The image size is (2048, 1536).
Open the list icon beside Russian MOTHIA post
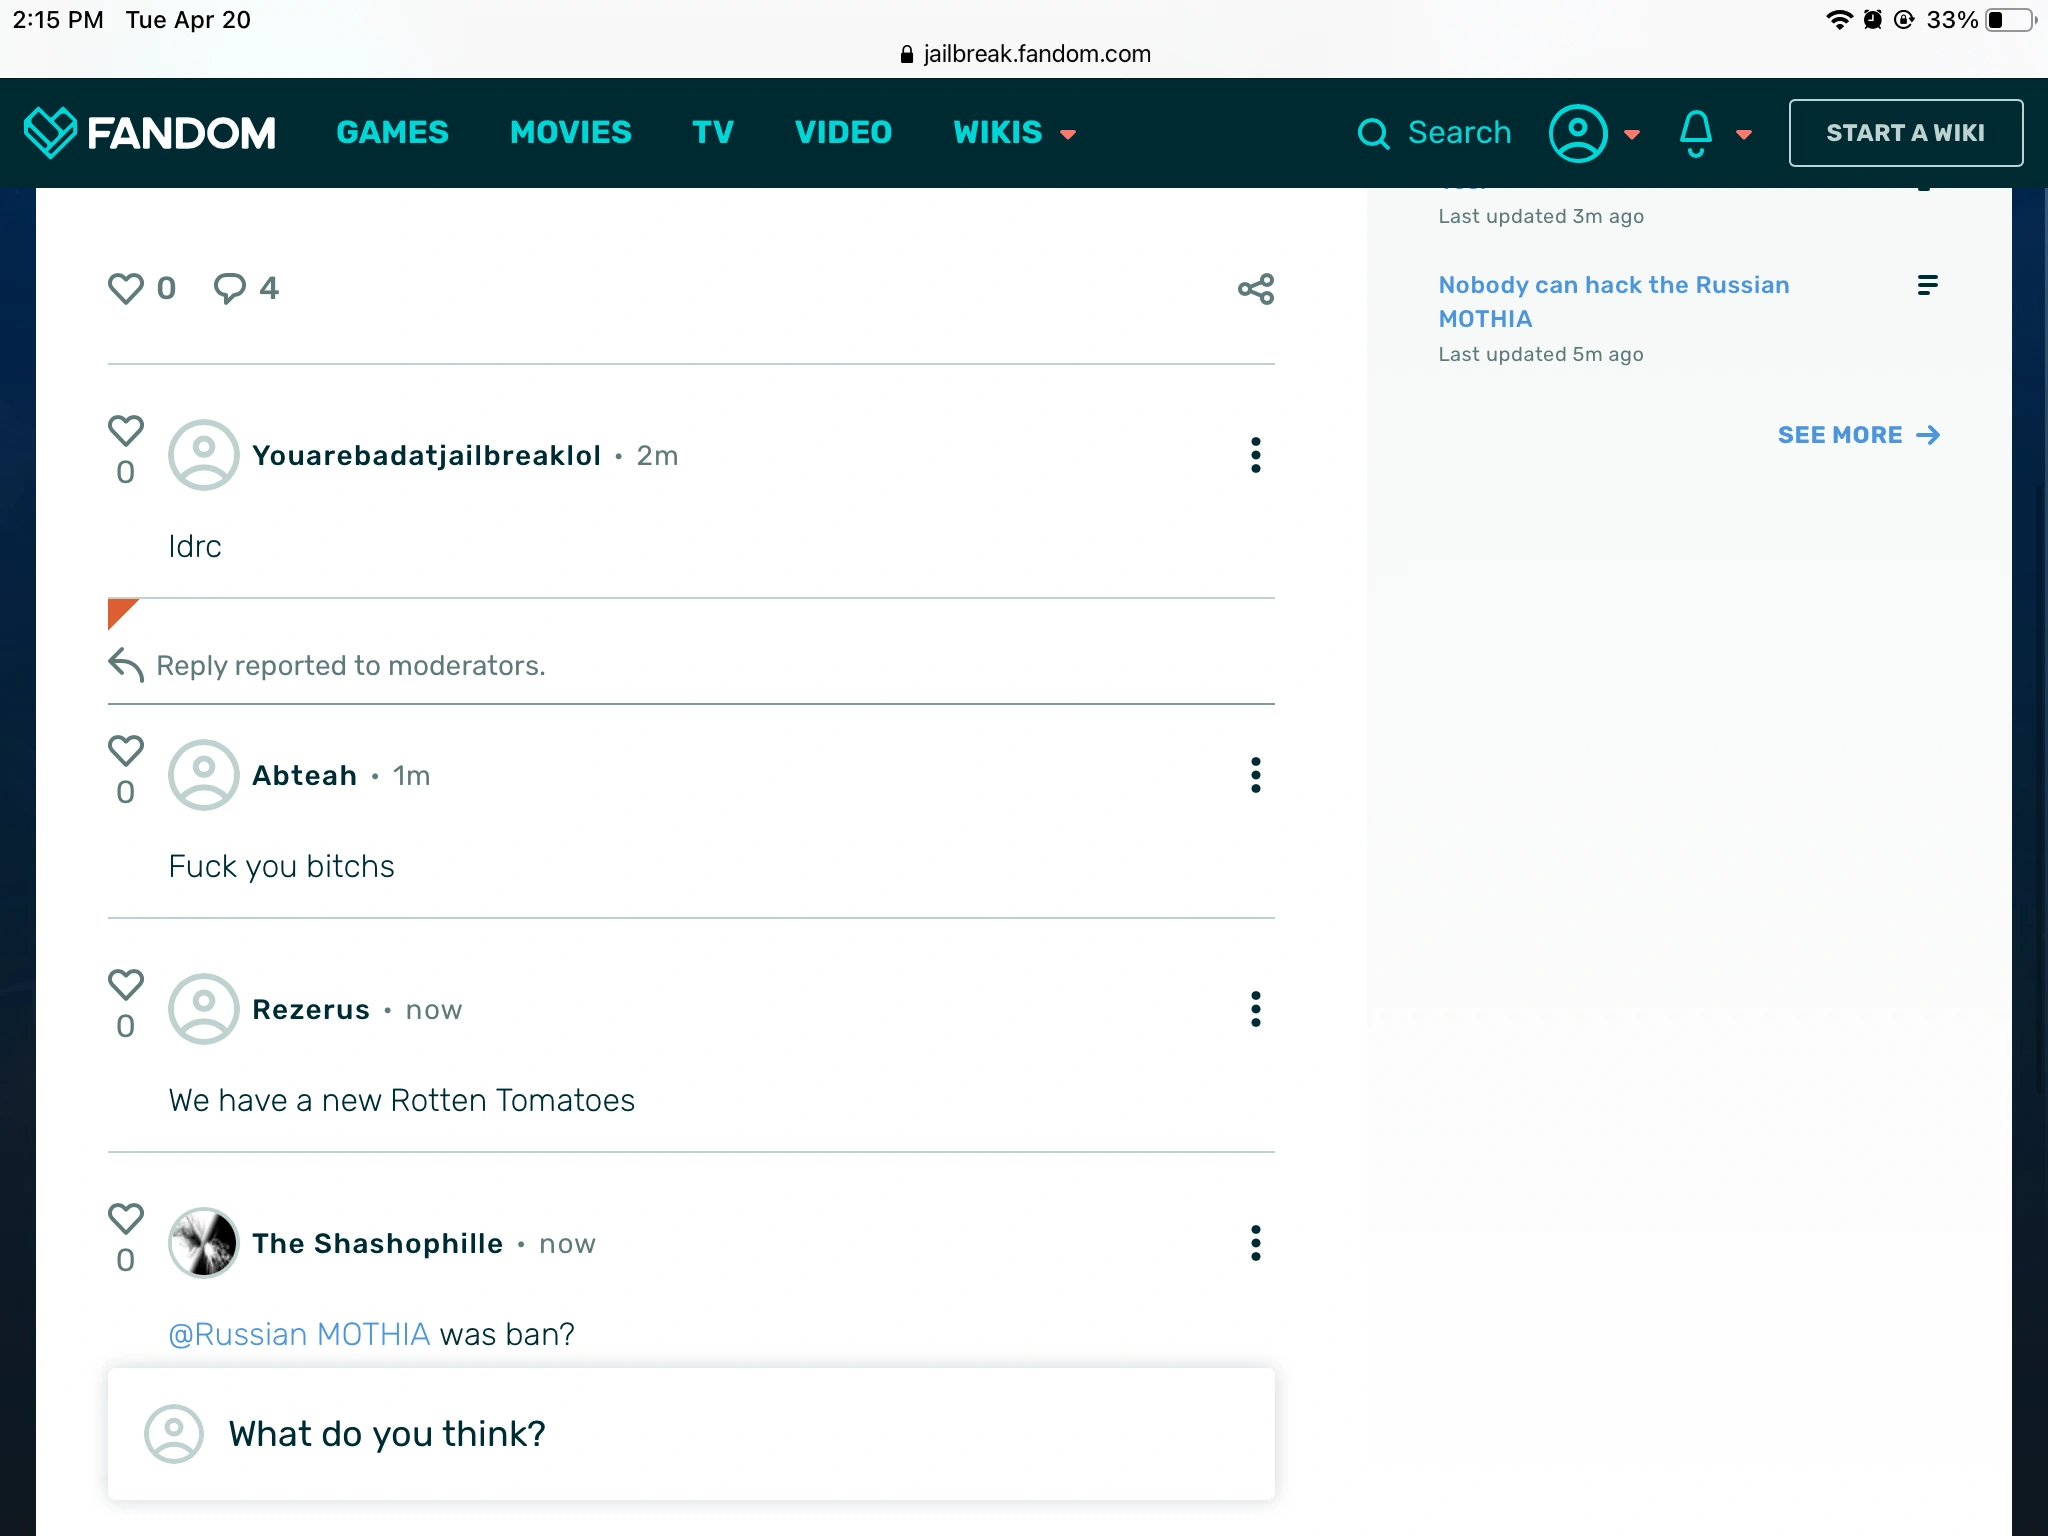(1927, 285)
